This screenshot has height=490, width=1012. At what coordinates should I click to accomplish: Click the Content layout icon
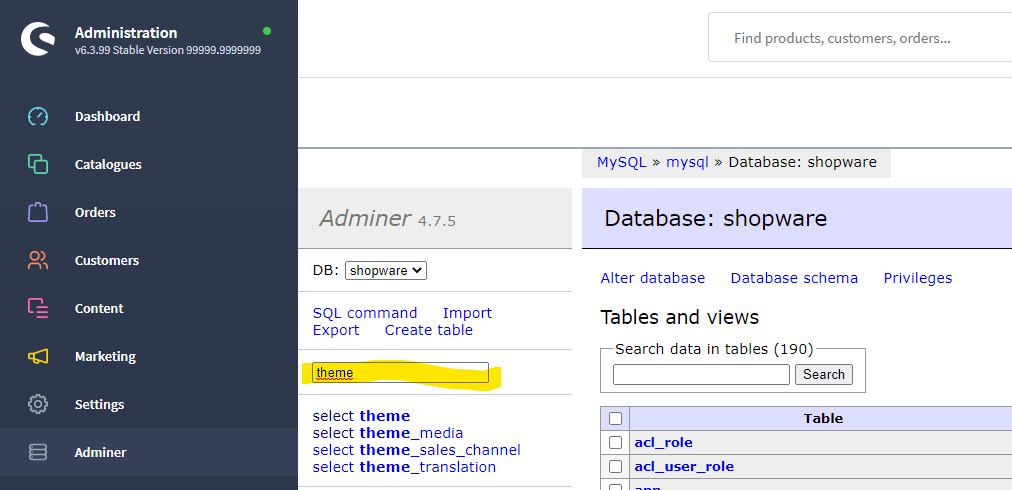pos(38,309)
